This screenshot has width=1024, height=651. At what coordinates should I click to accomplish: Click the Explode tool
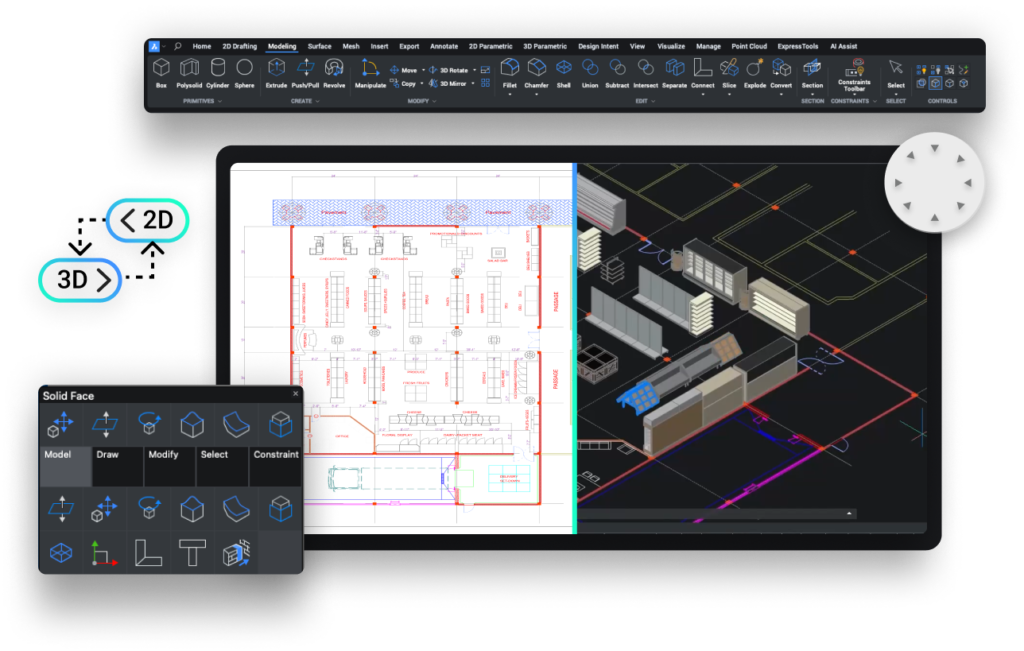(x=754, y=71)
